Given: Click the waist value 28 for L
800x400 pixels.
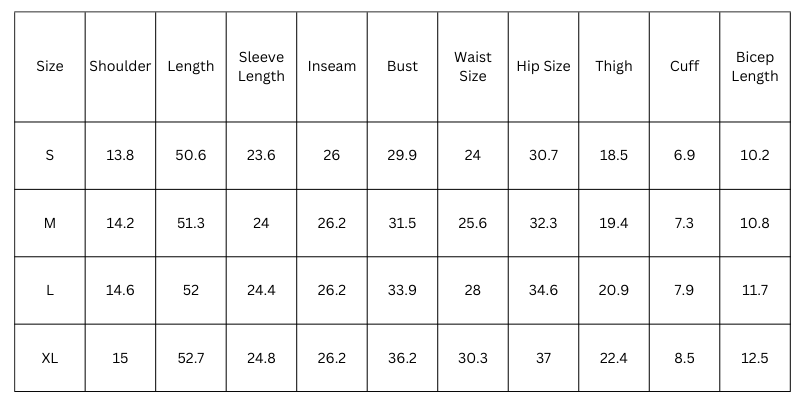Looking at the screenshot, I should [x=472, y=290].
